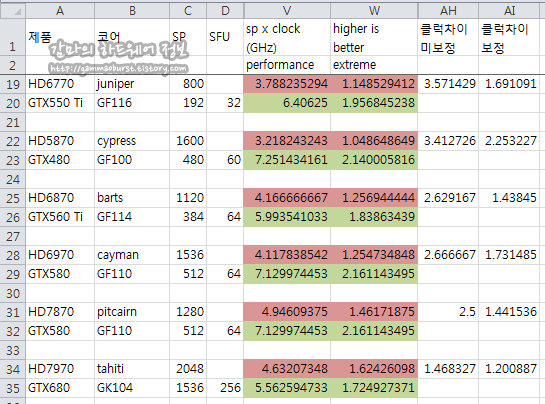The width and height of the screenshot is (545, 404).
Task: Select column AI header
Action: tap(509, 11)
